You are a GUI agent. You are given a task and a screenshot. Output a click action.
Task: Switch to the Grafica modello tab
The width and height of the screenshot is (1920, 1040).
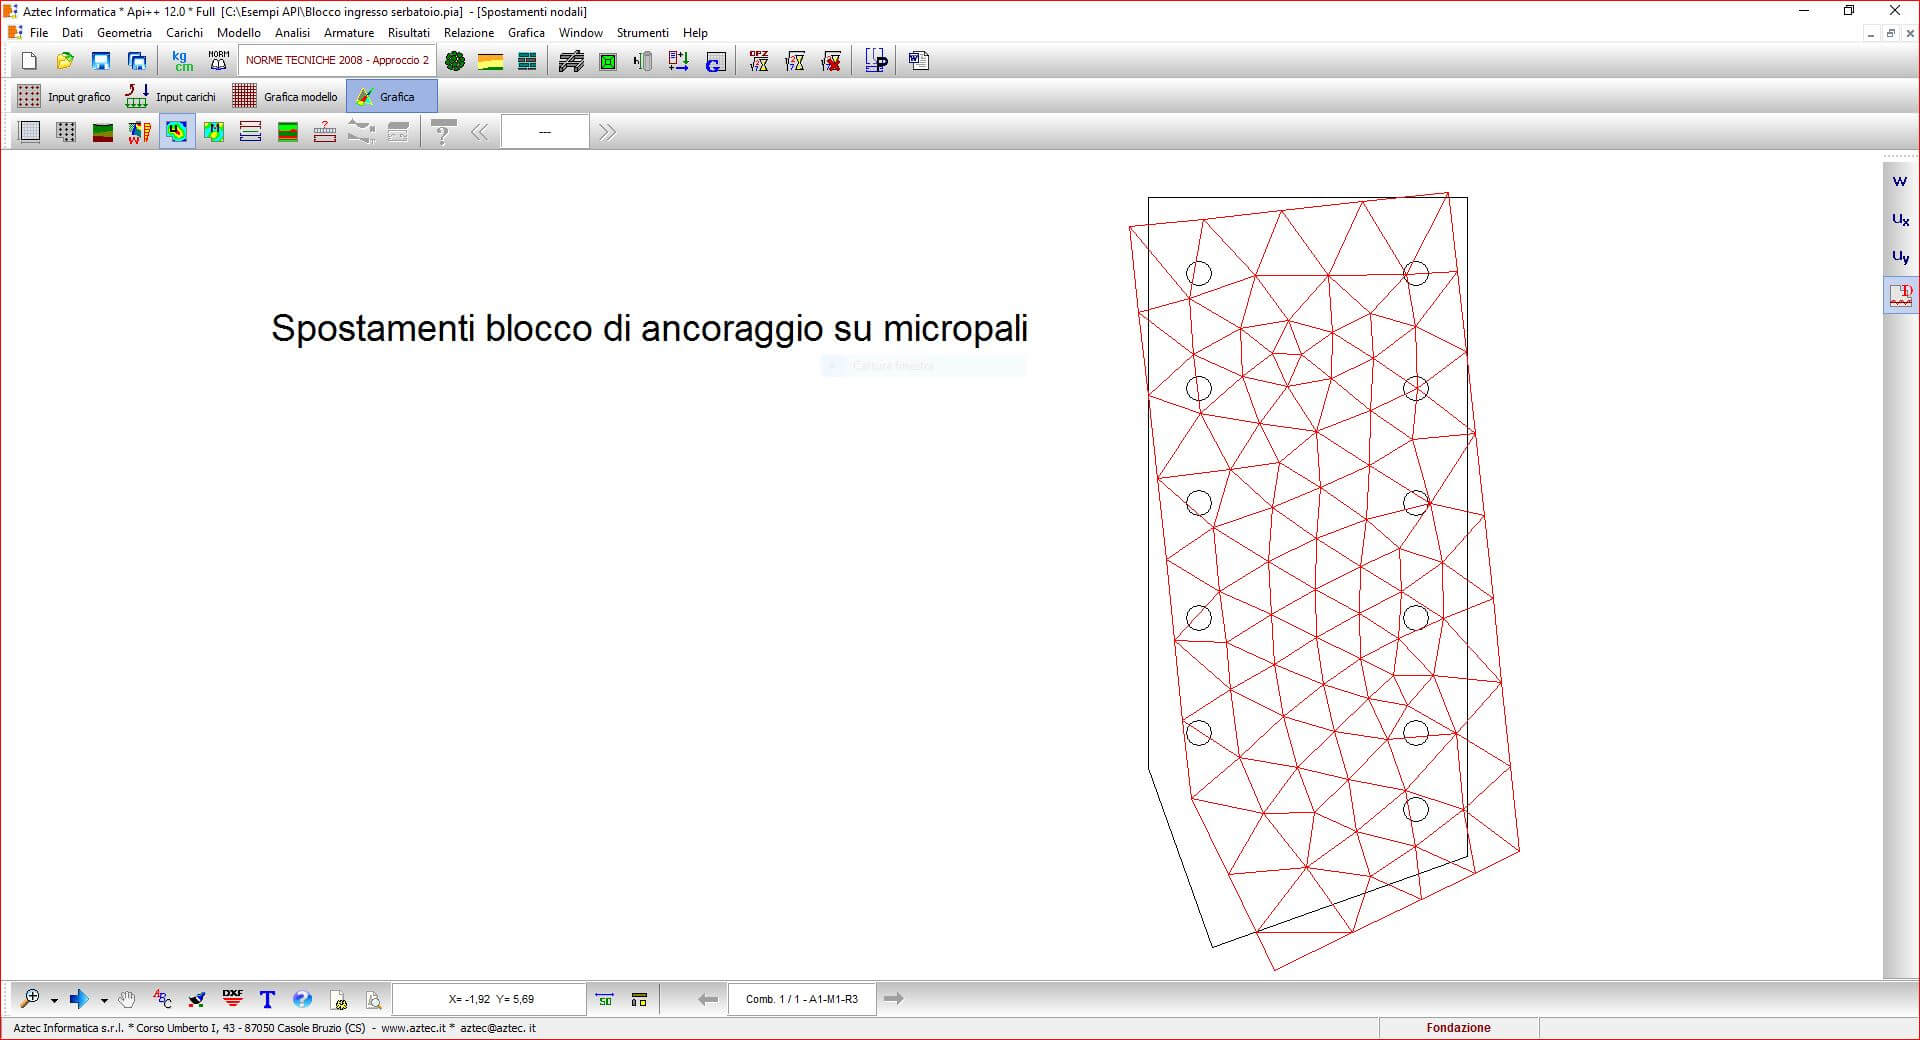click(x=286, y=97)
